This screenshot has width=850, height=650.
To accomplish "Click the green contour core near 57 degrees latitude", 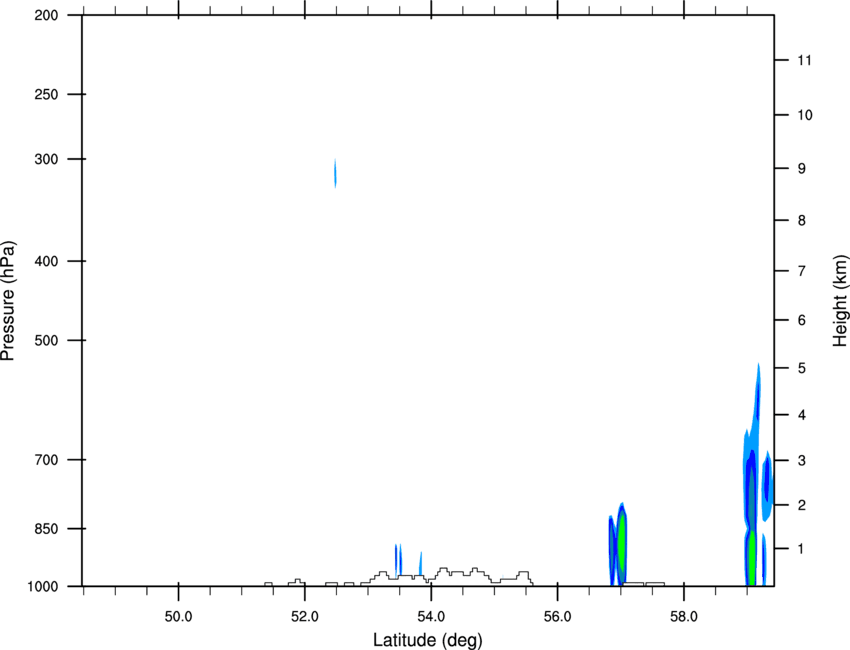I will pyautogui.click(x=622, y=545).
